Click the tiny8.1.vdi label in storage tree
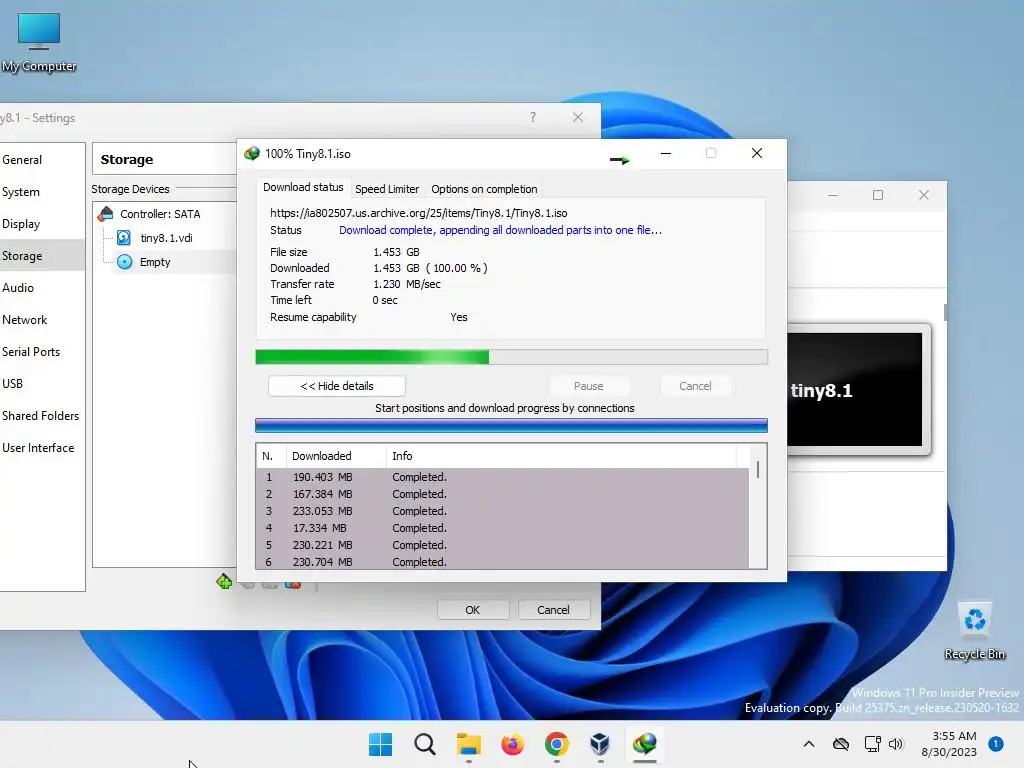1024x768 pixels. point(167,238)
